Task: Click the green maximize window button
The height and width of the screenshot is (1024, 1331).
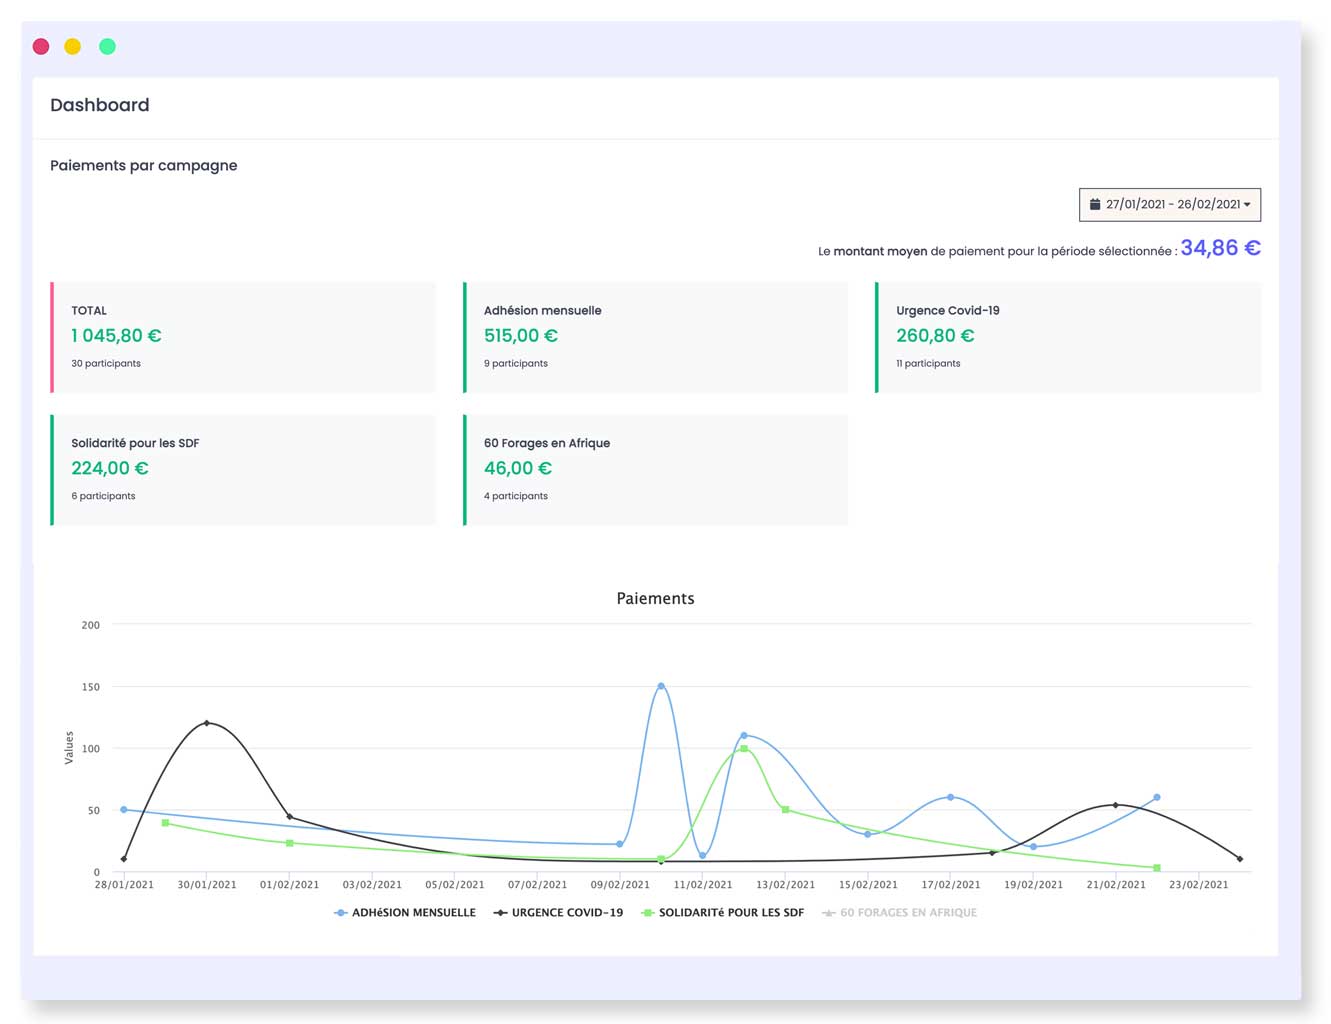Action: point(107,47)
